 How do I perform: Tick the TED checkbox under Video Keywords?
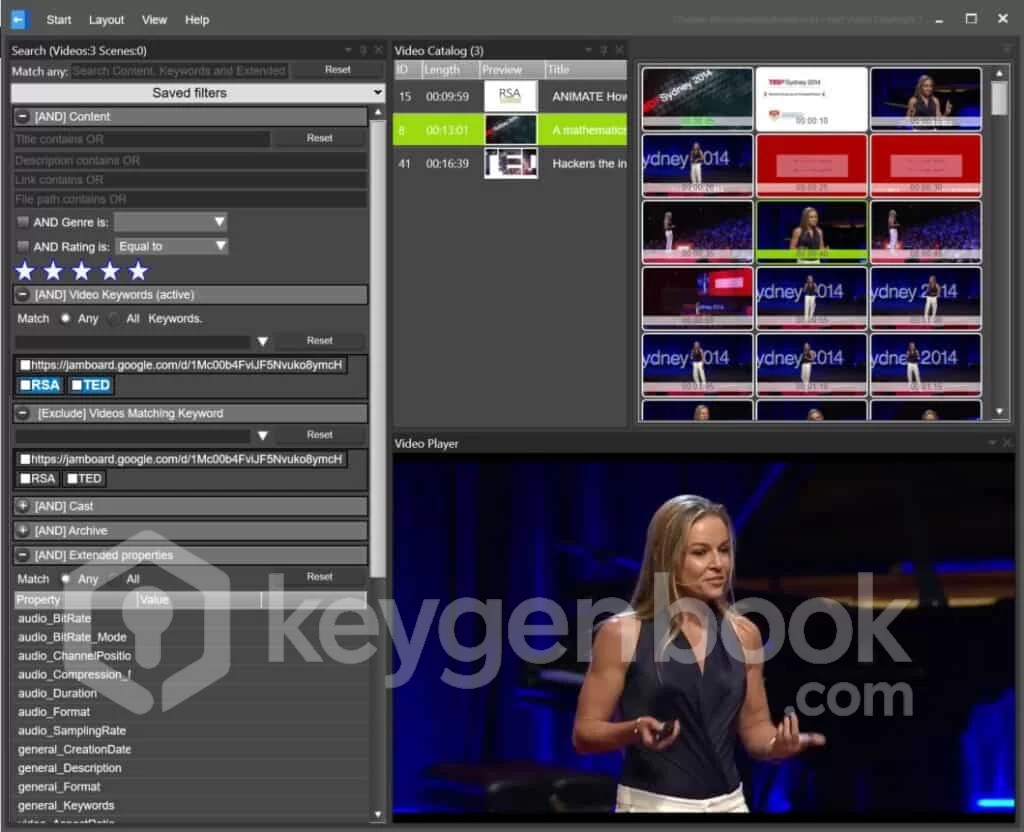pos(77,385)
